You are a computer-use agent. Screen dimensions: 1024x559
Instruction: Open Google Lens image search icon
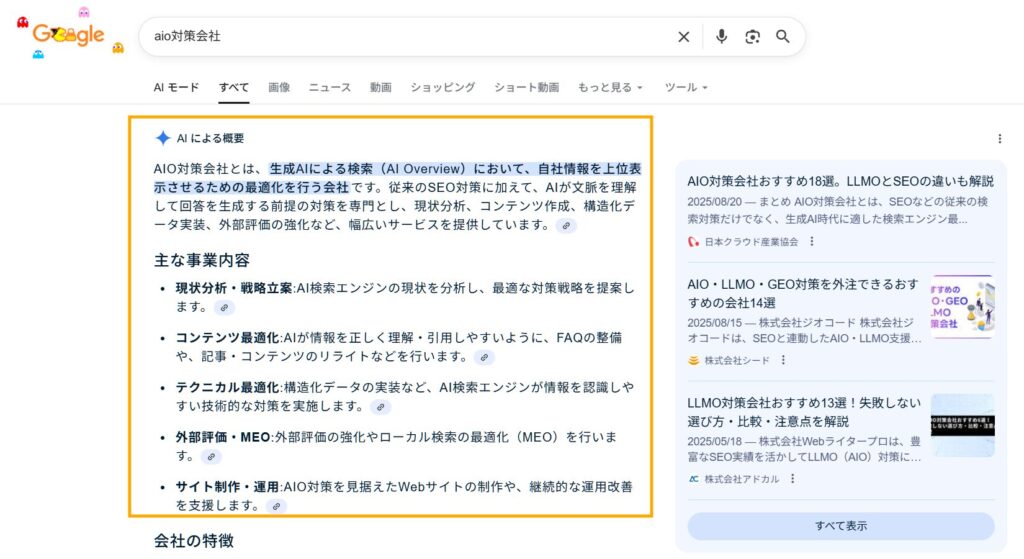[752, 37]
